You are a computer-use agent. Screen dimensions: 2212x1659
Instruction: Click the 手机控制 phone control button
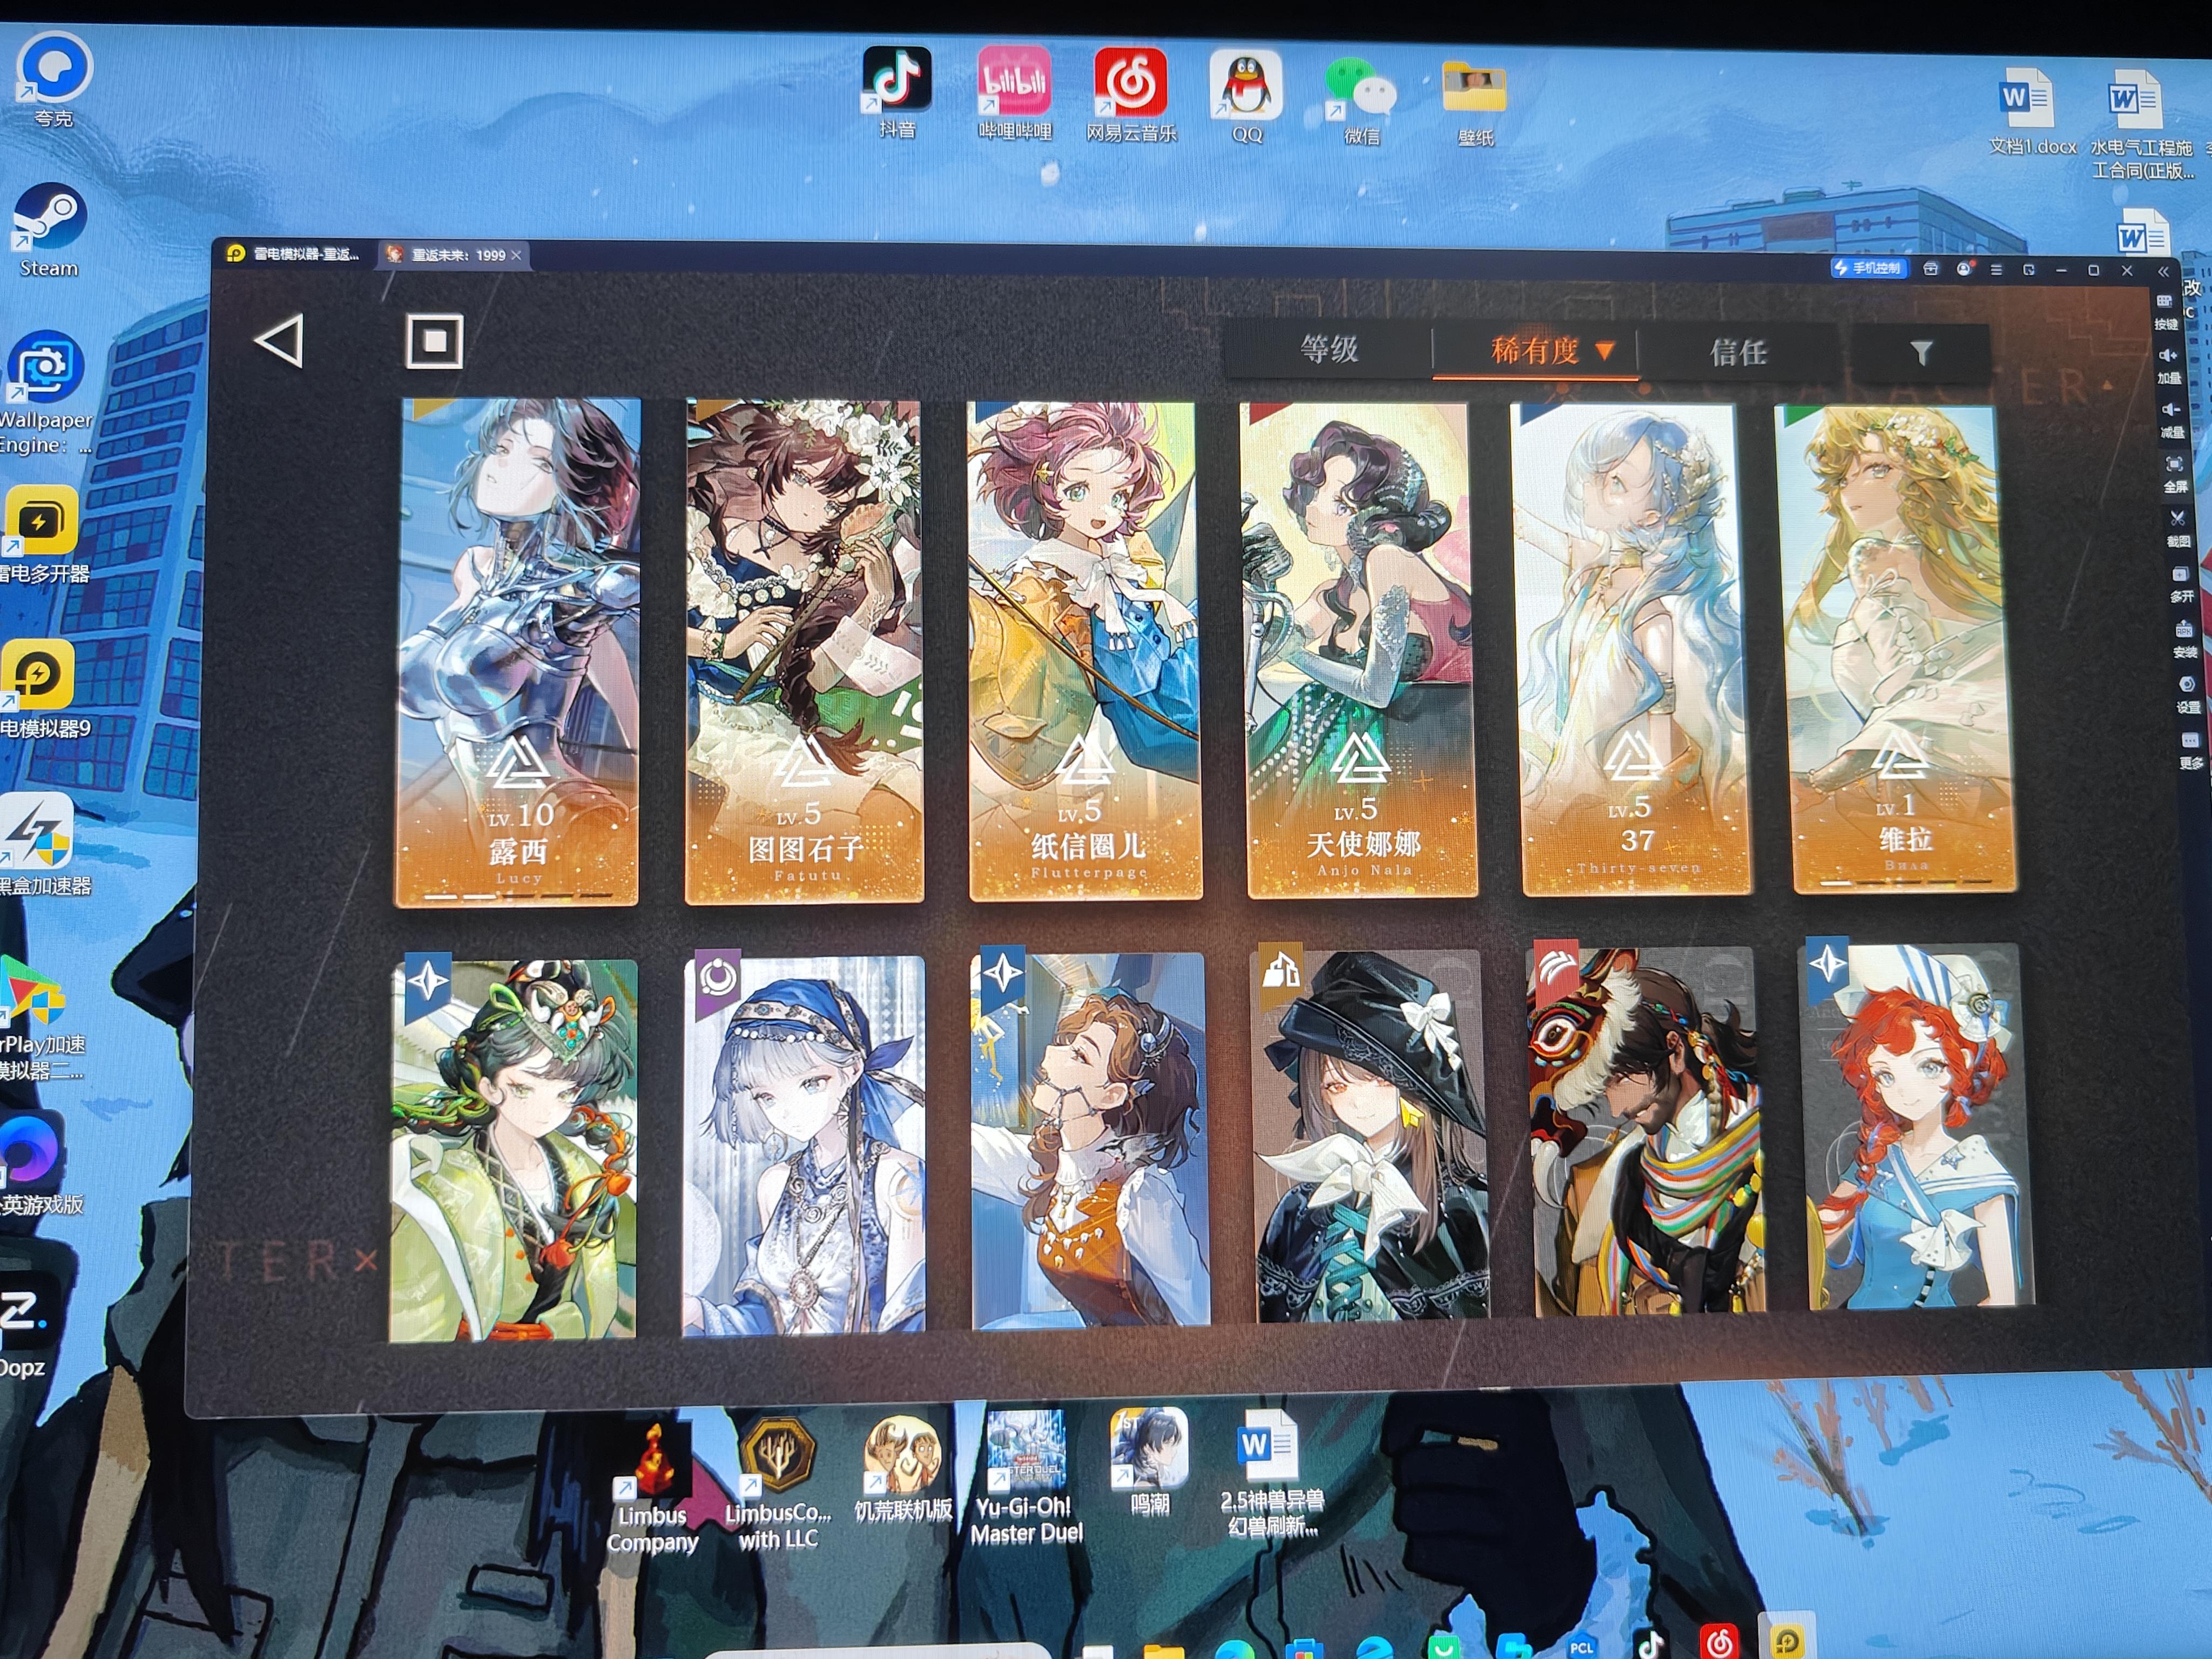pyautogui.click(x=1869, y=268)
